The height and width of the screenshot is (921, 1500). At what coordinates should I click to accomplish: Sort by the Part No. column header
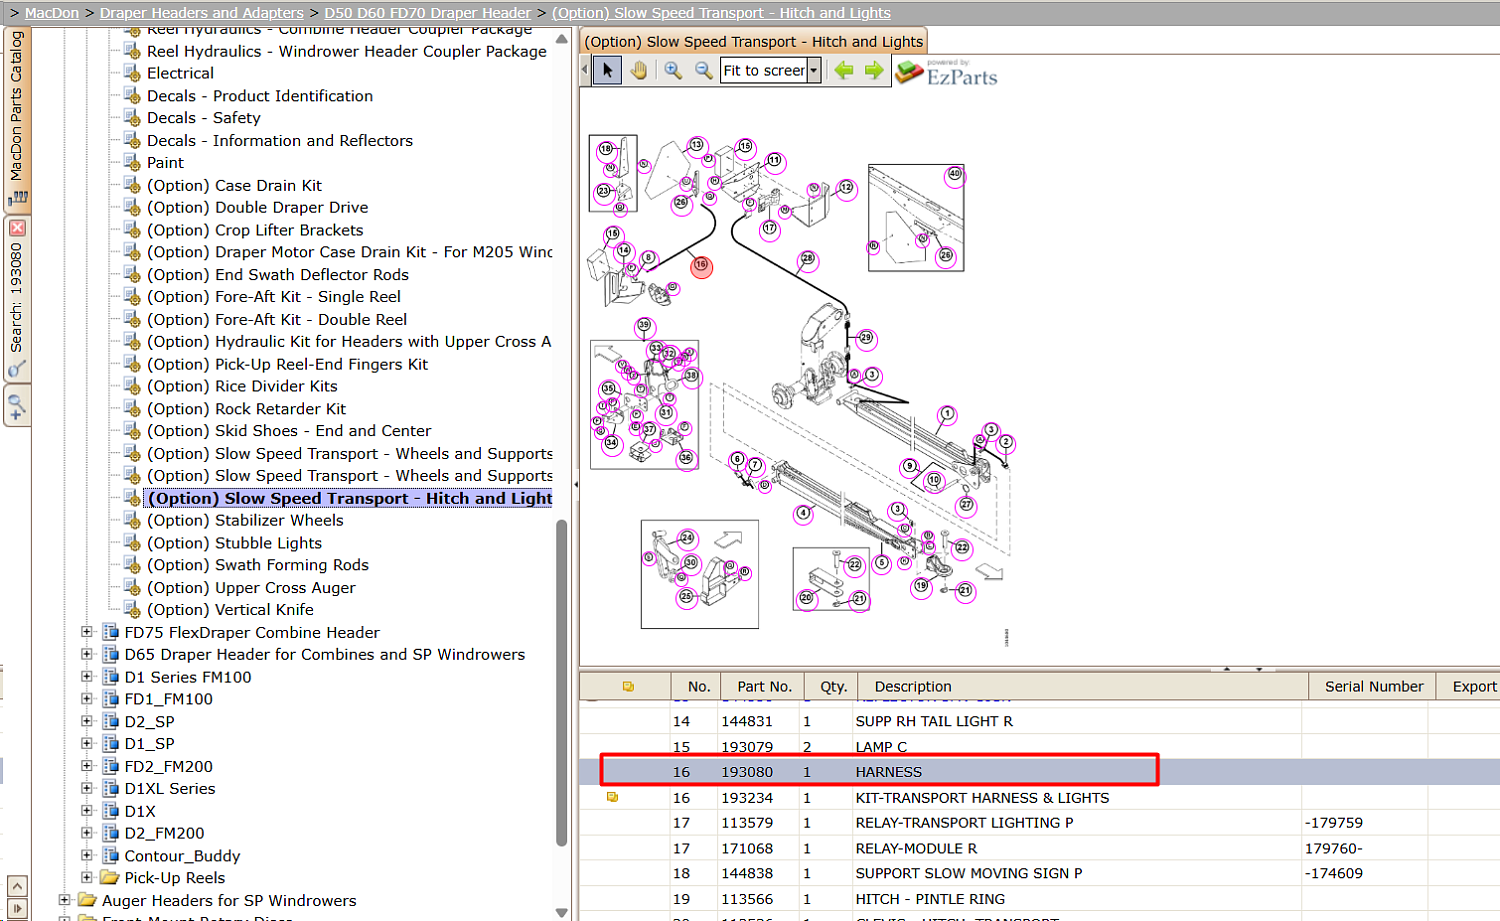pyautogui.click(x=764, y=686)
